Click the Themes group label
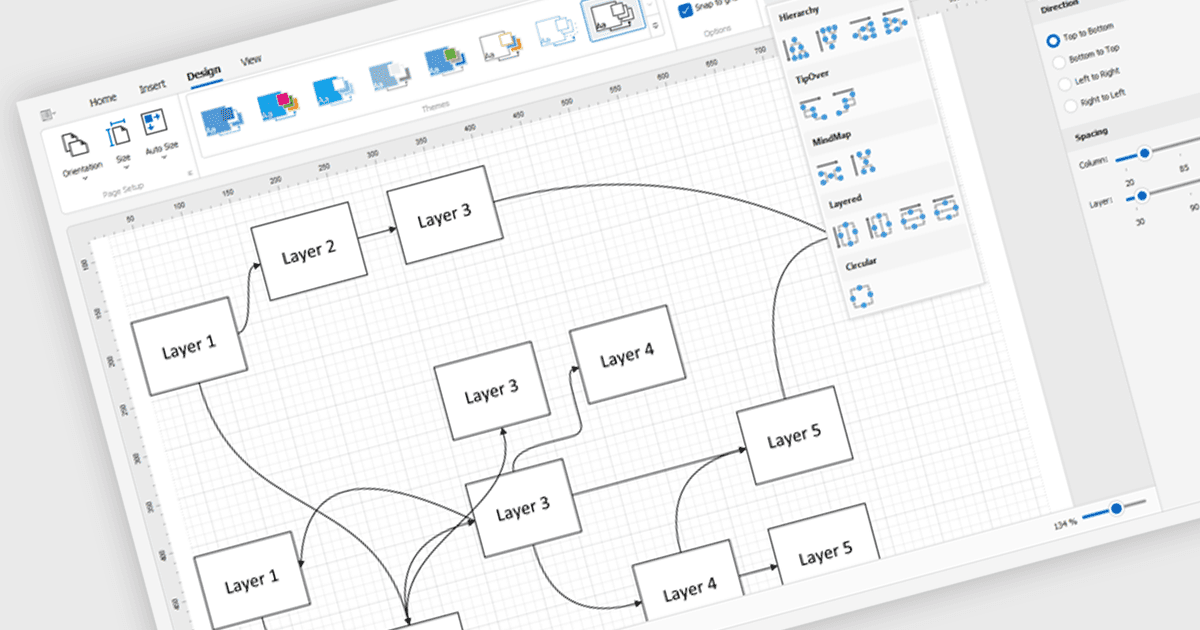The image size is (1200, 630). [434, 105]
